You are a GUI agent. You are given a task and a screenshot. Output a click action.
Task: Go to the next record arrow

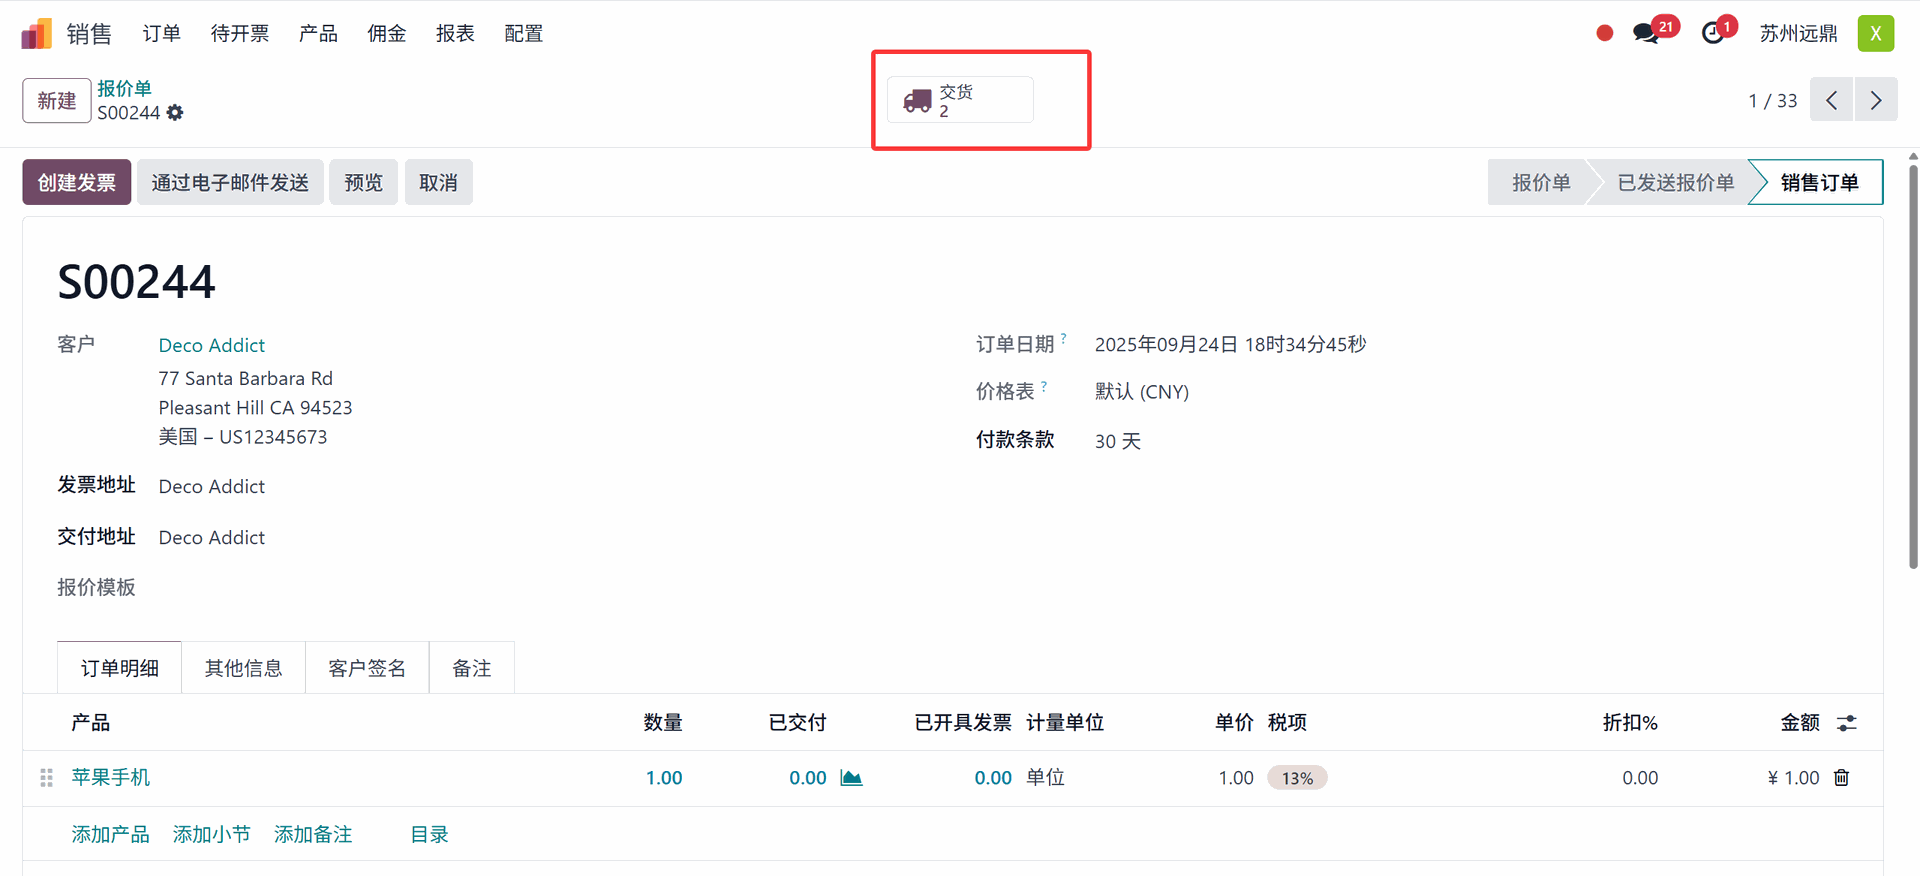[1876, 101]
